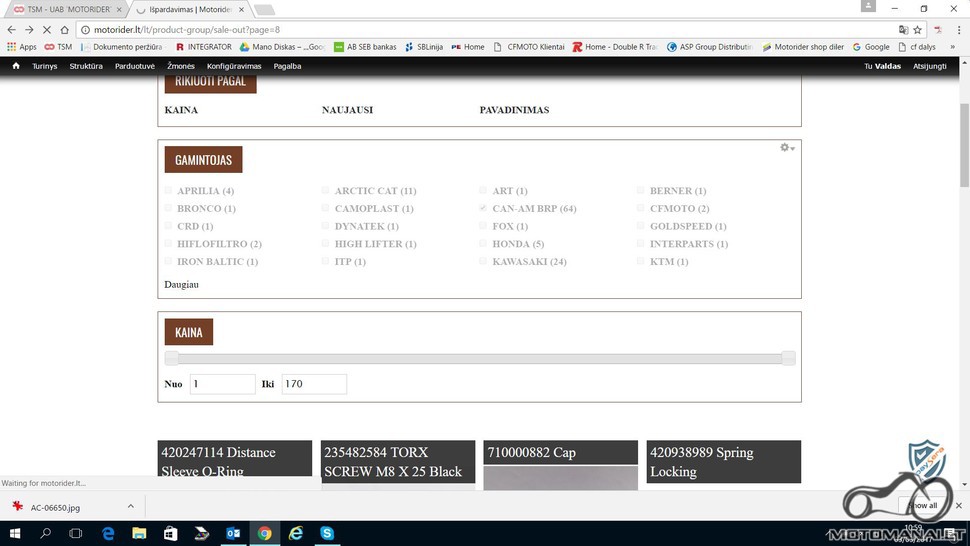Screen dimensions: 970x546
Task: Open the Konfigūravimas admin menu
Action: point(234,66)
